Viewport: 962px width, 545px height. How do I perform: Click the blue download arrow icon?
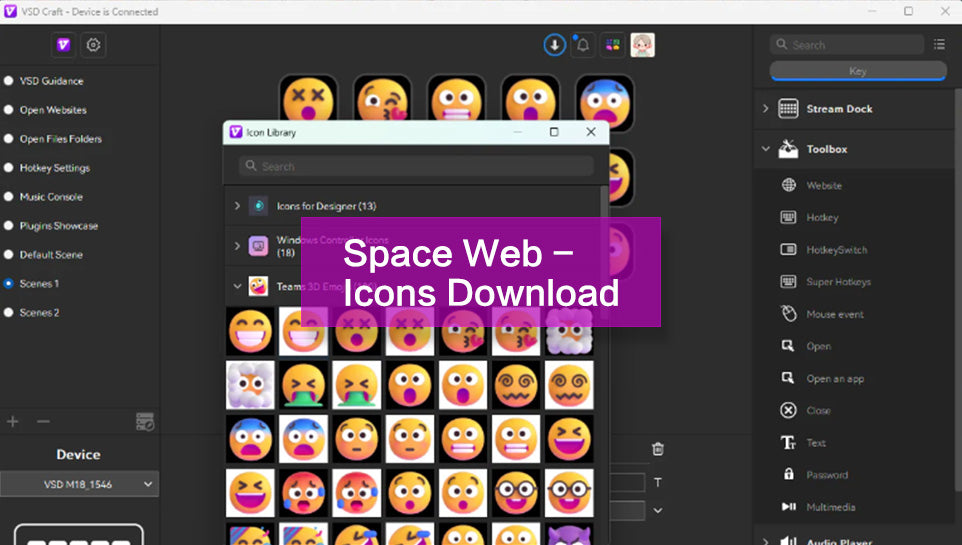pyautogui.click(x=555, y=45)
